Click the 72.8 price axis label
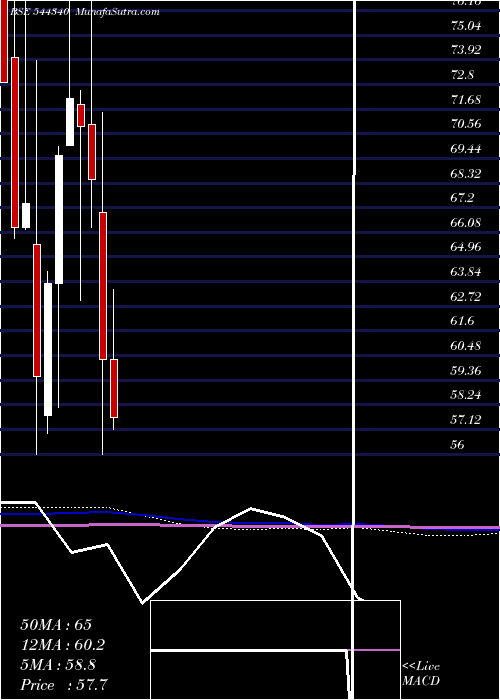 tap(463, 75)
